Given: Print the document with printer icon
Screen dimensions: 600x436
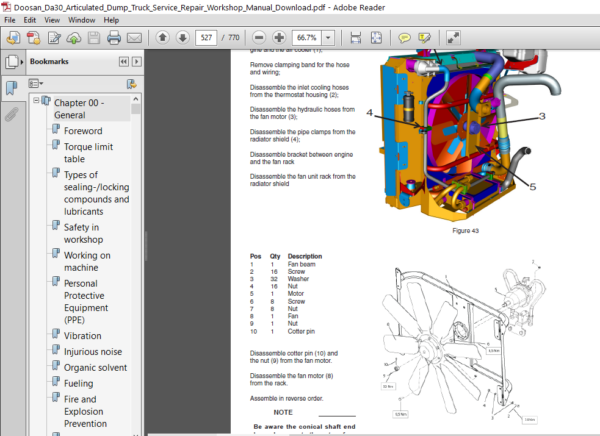Looking at the screenshot, I should [x=114, y=38].
